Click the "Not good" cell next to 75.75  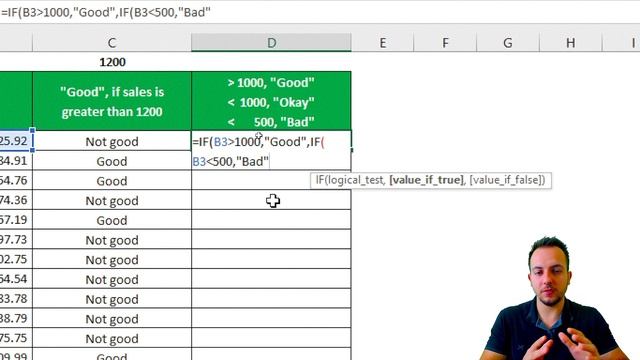112,338
